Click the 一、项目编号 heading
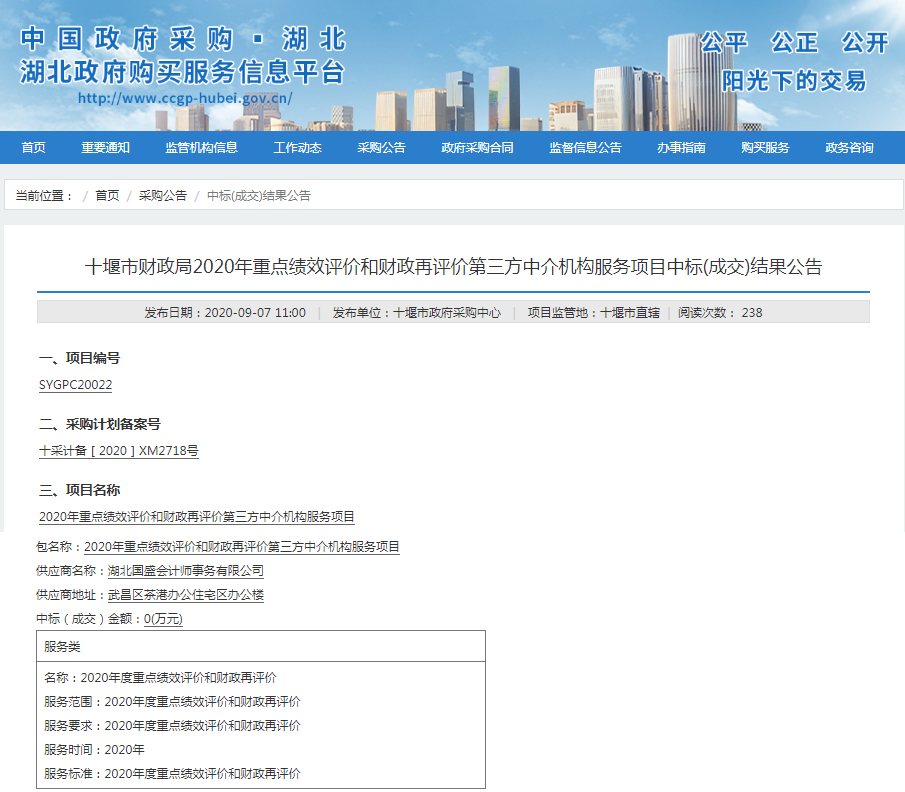The image size is (905, 792). click(80, 358)
